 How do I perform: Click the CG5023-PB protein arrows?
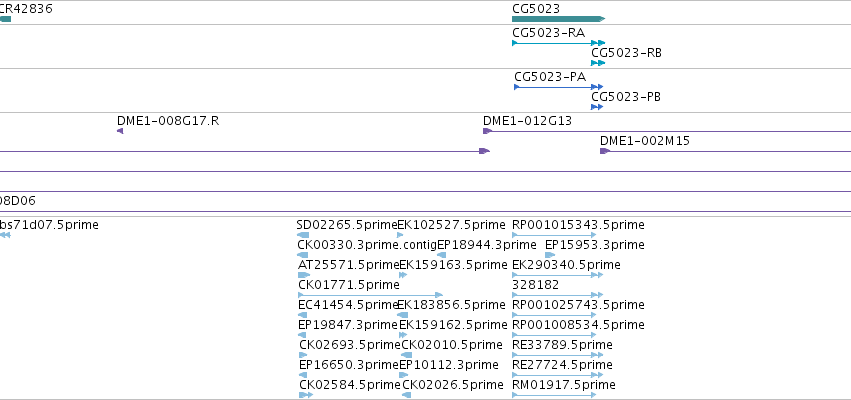point(597,107)
